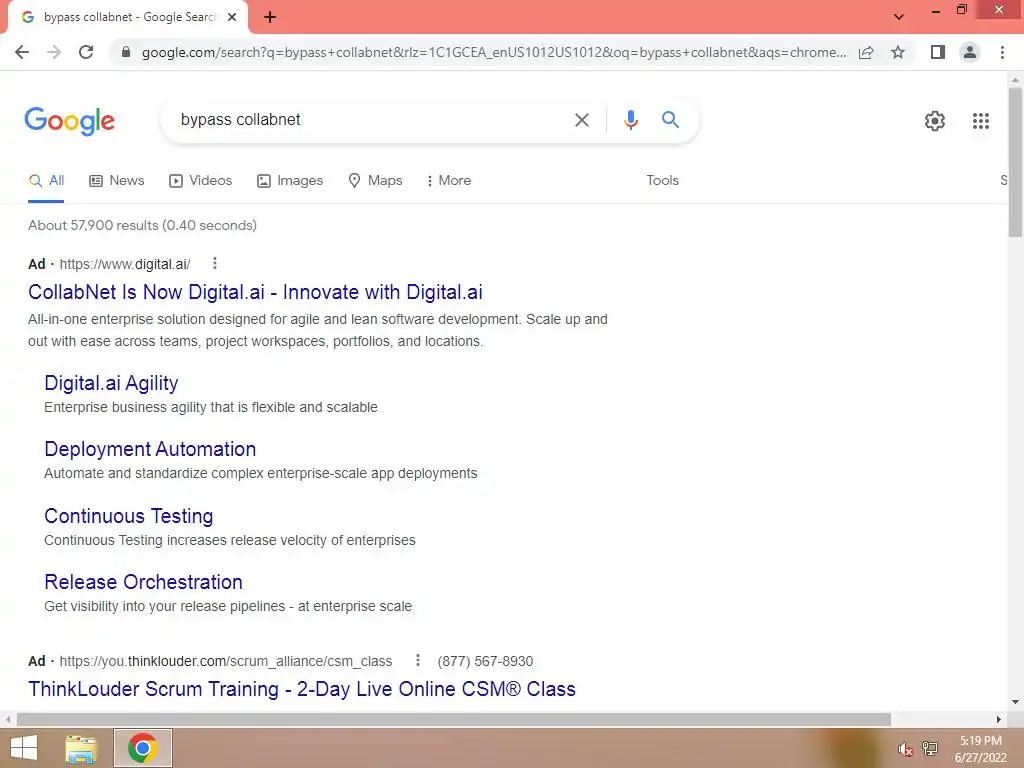Open the Google apps grid

pos(980,121)
